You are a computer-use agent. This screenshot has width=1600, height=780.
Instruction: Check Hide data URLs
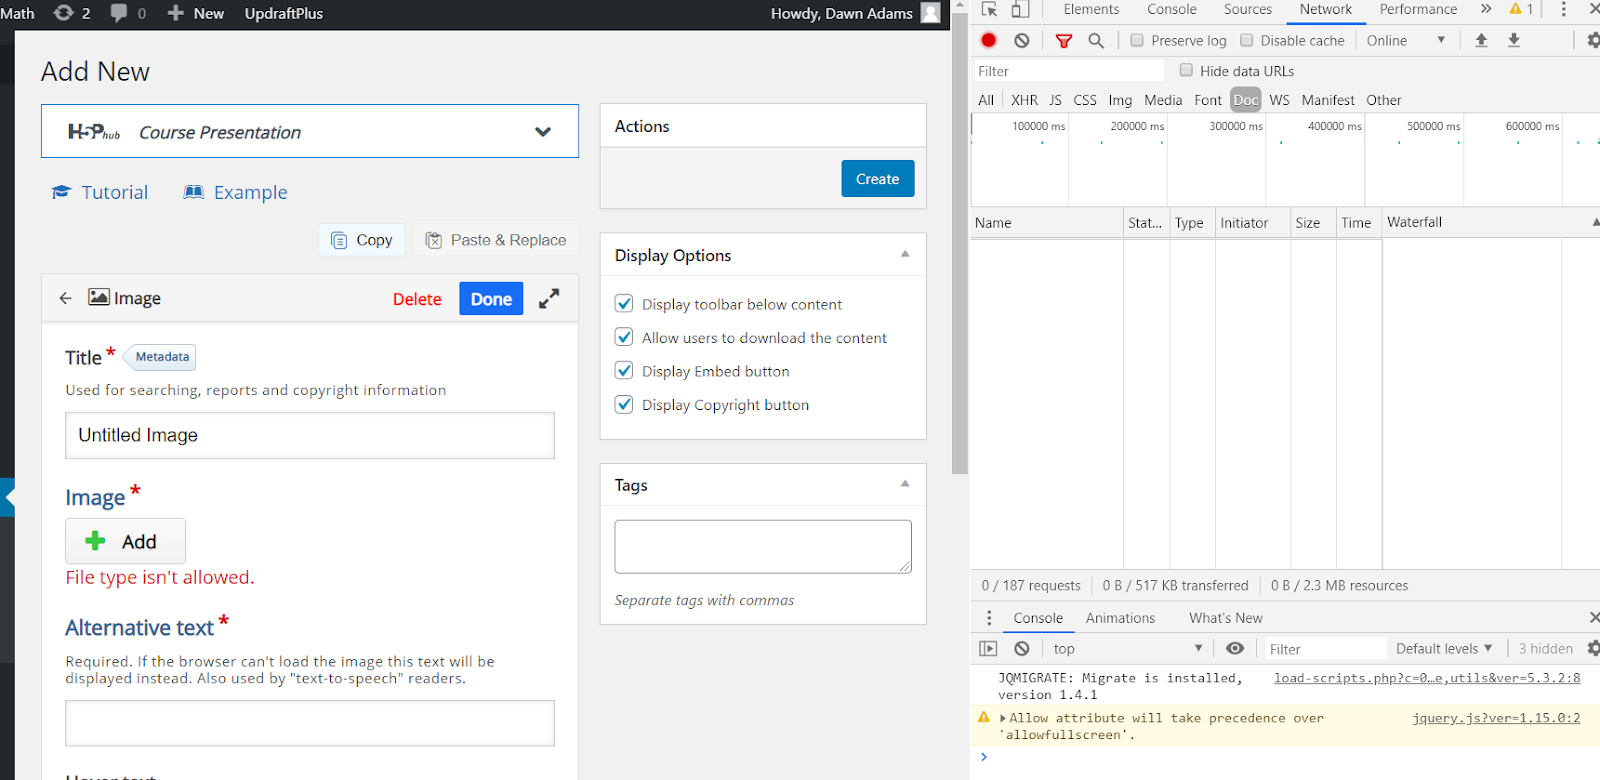point(1186,70)
